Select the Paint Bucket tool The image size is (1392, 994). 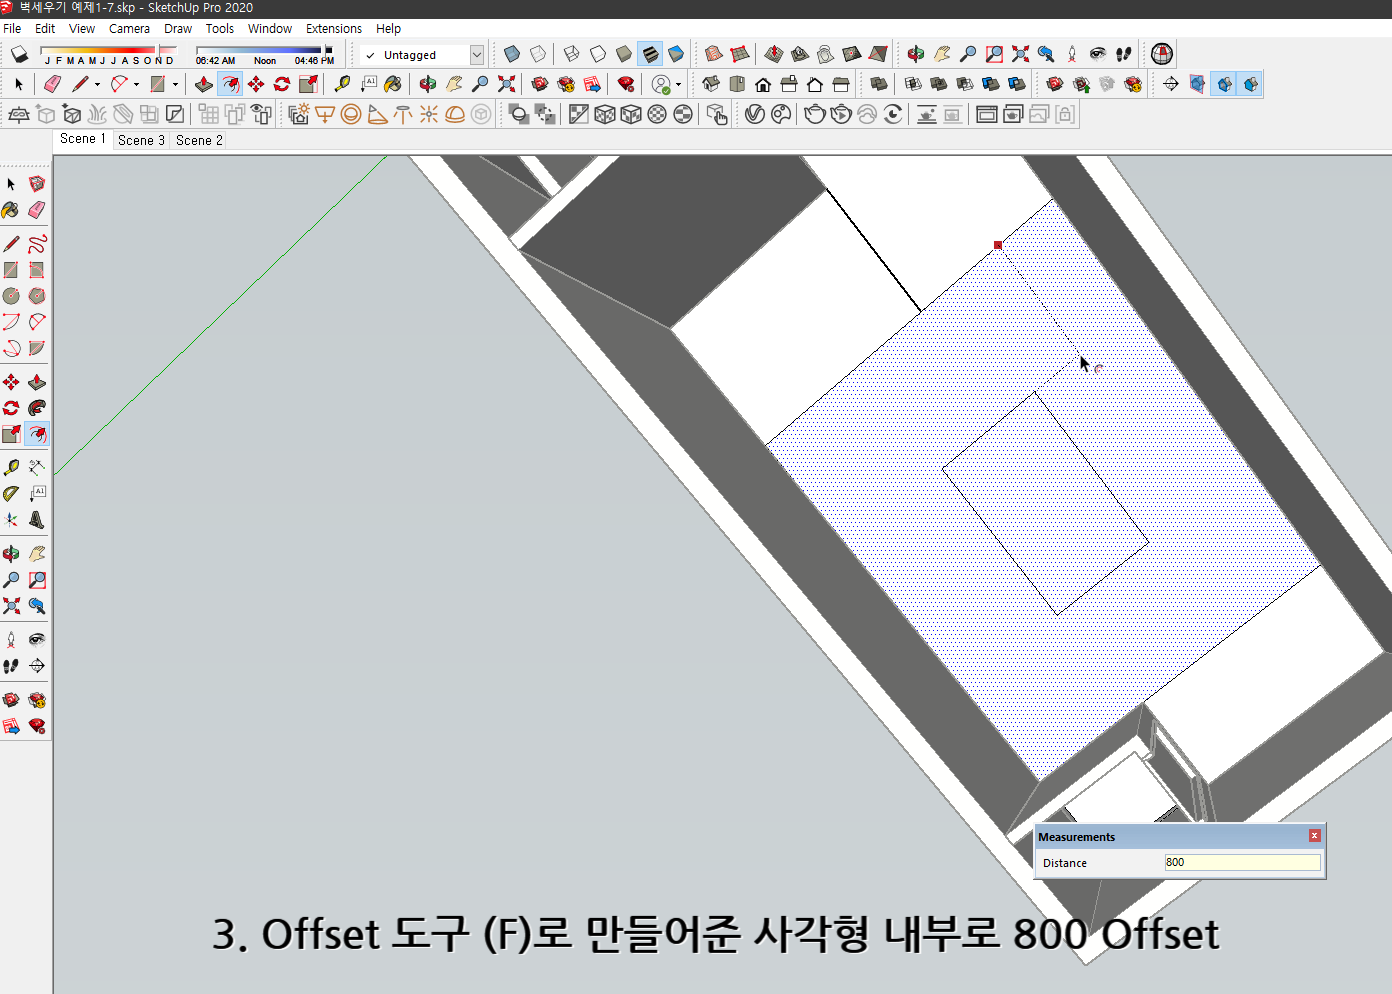pos(391,84)
